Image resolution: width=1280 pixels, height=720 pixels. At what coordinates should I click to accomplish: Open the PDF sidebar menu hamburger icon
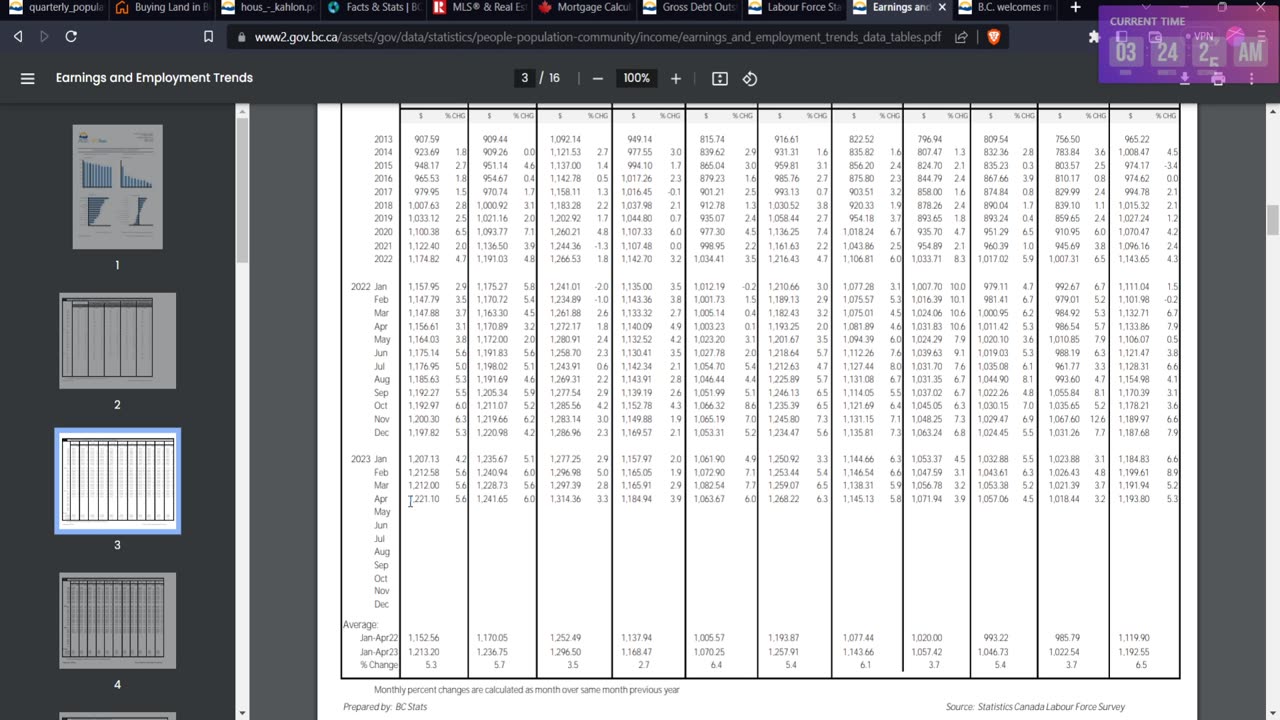tap(28, 78)
